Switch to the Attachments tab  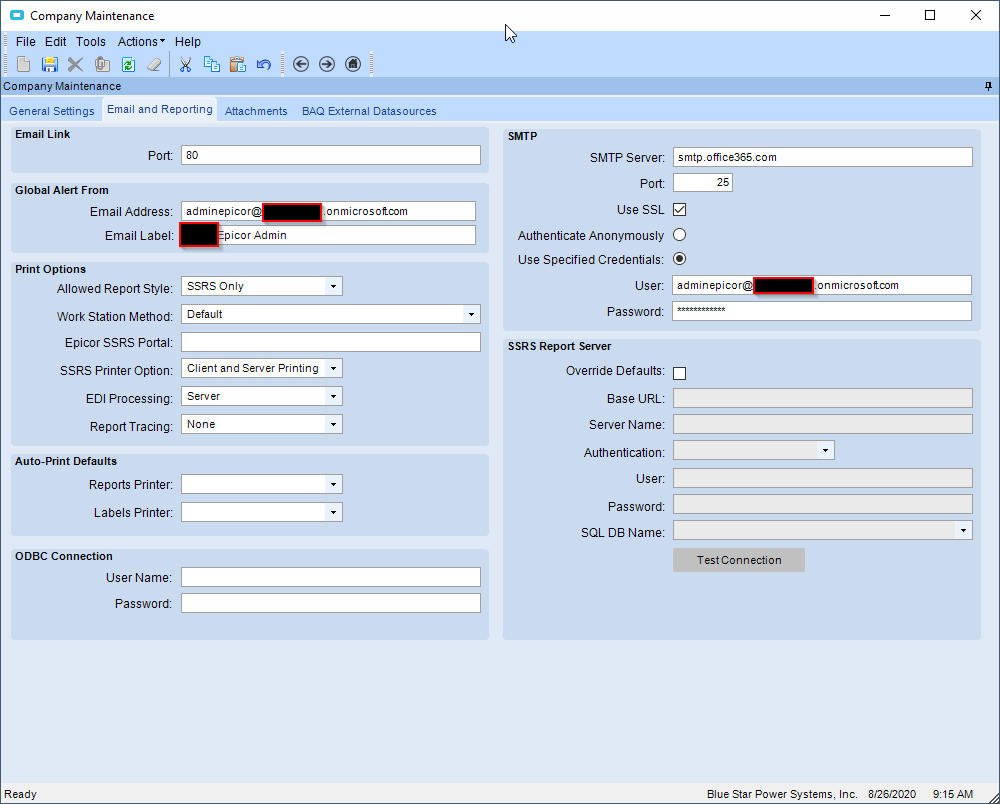tap(256, 111)
